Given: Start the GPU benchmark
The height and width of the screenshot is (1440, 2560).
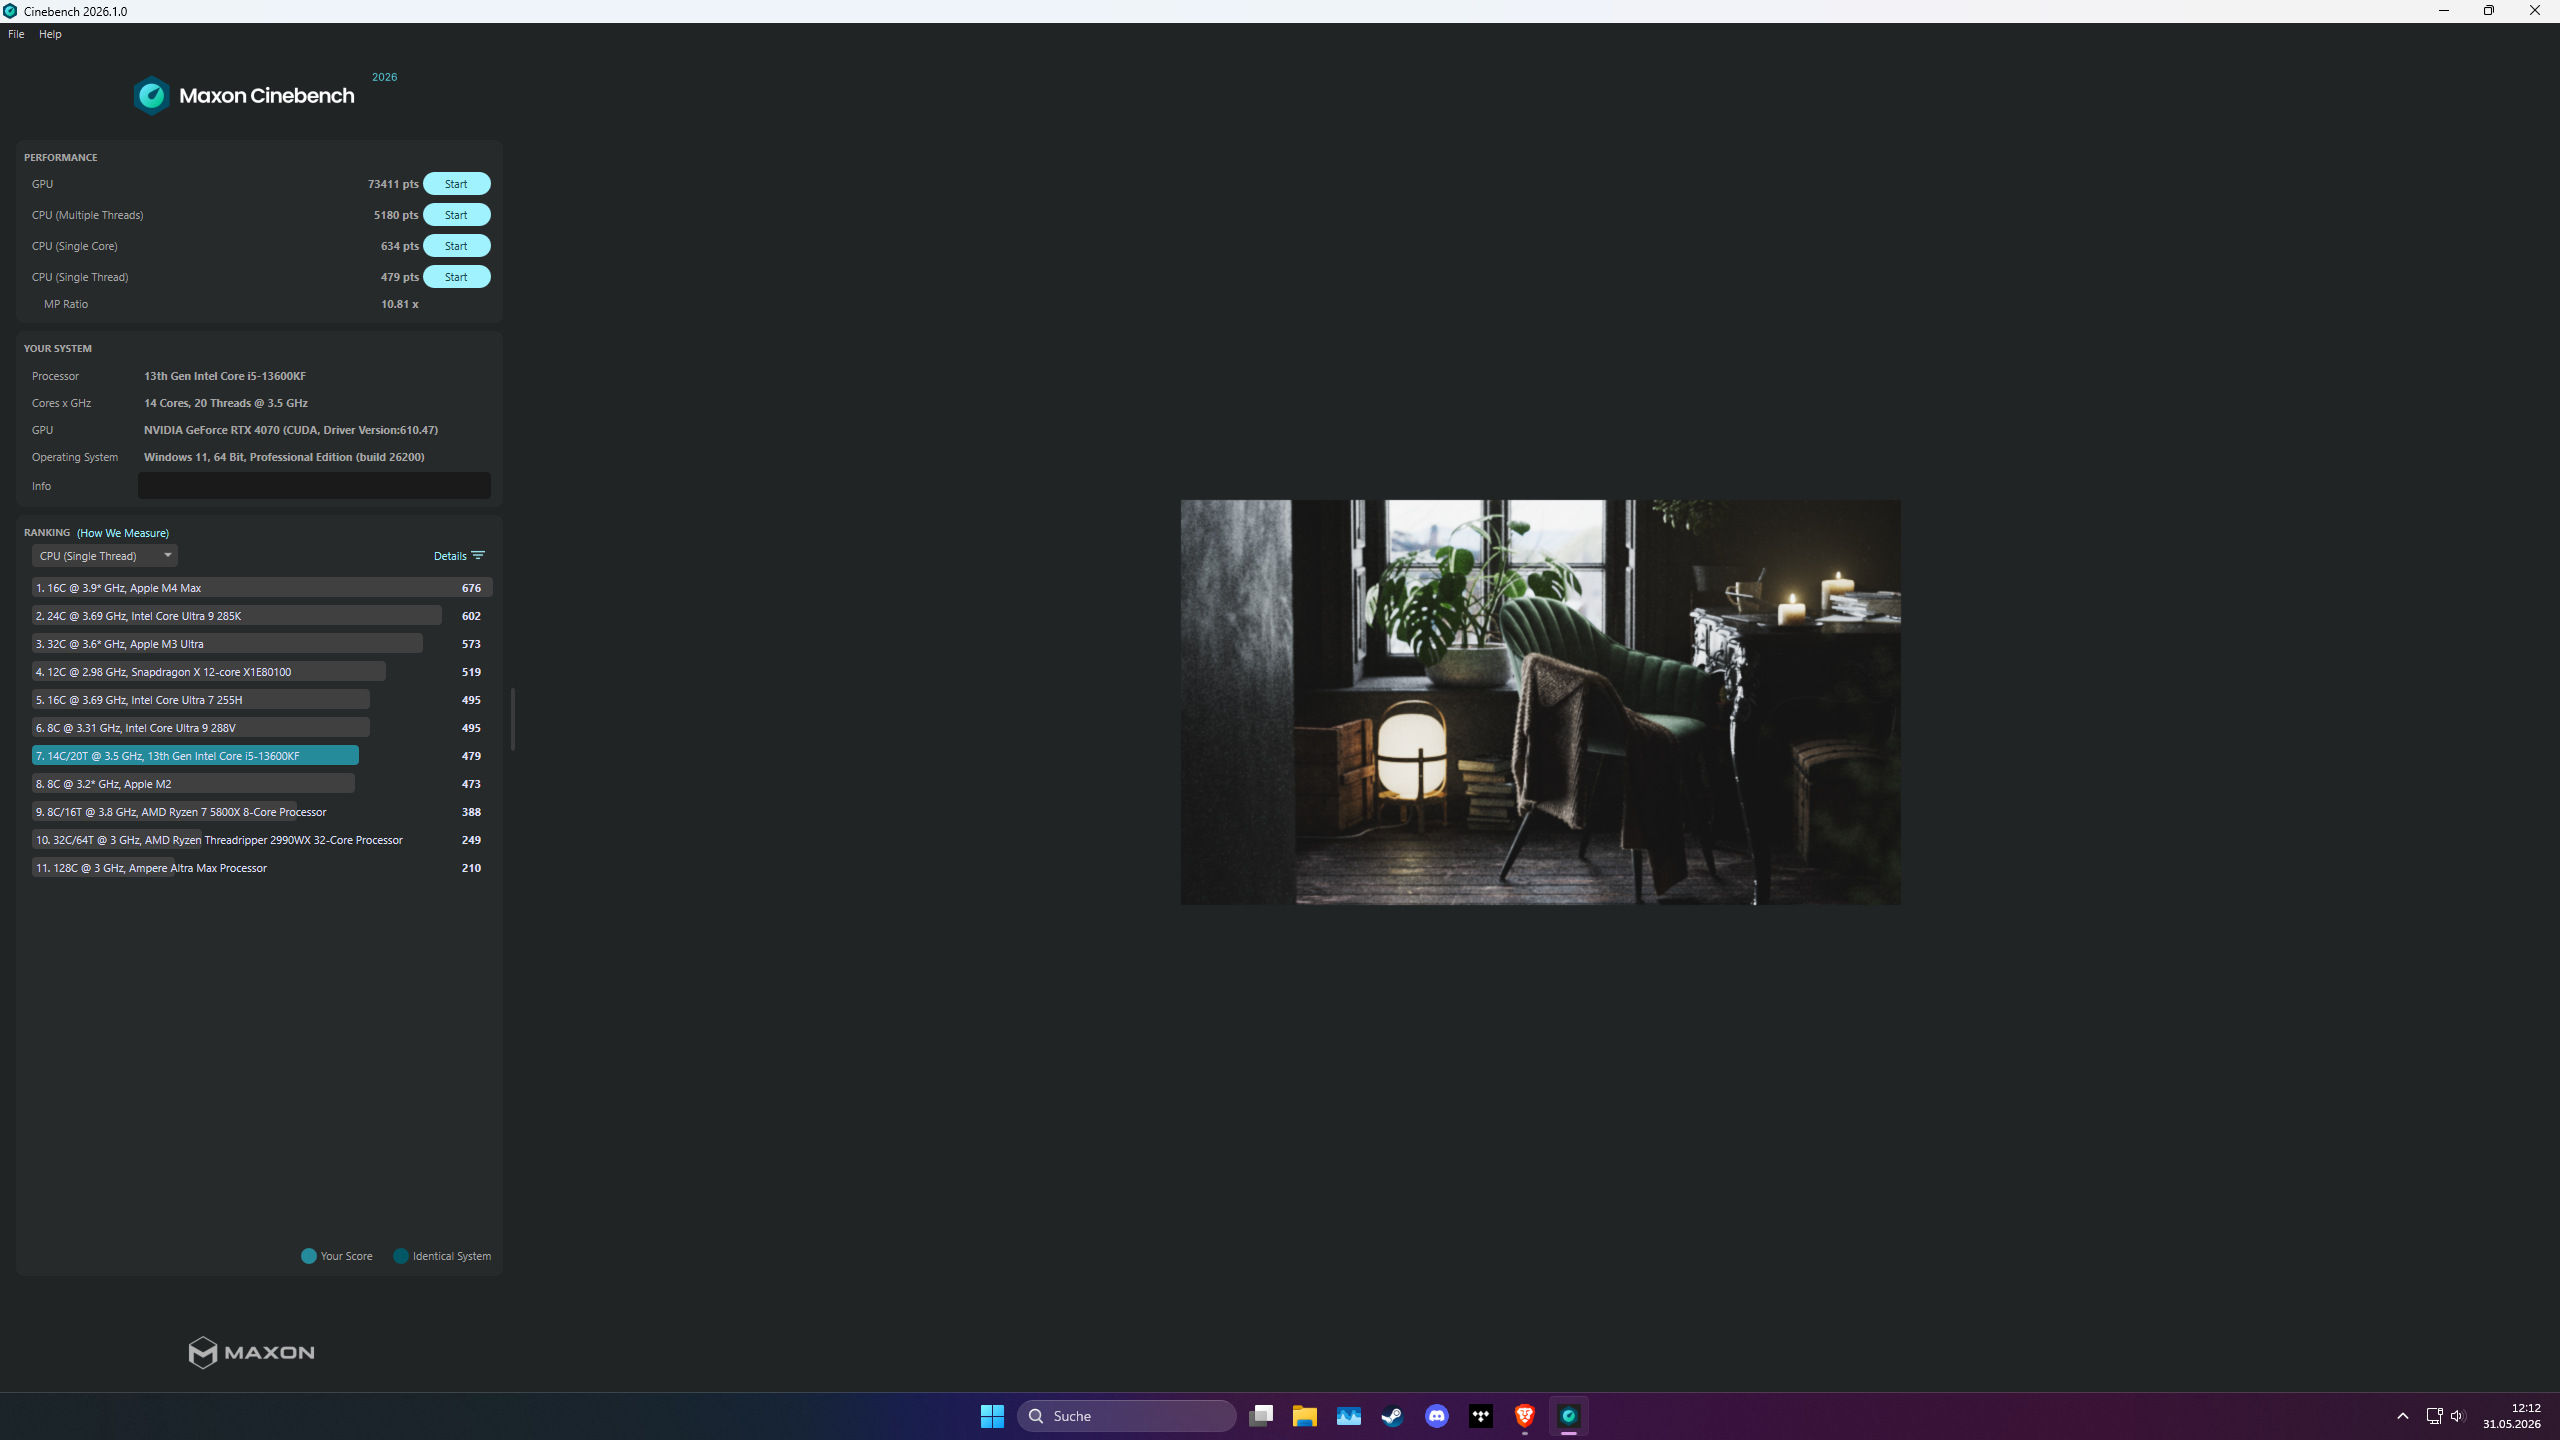Looking at the screenshot, I should click(456, 184).
